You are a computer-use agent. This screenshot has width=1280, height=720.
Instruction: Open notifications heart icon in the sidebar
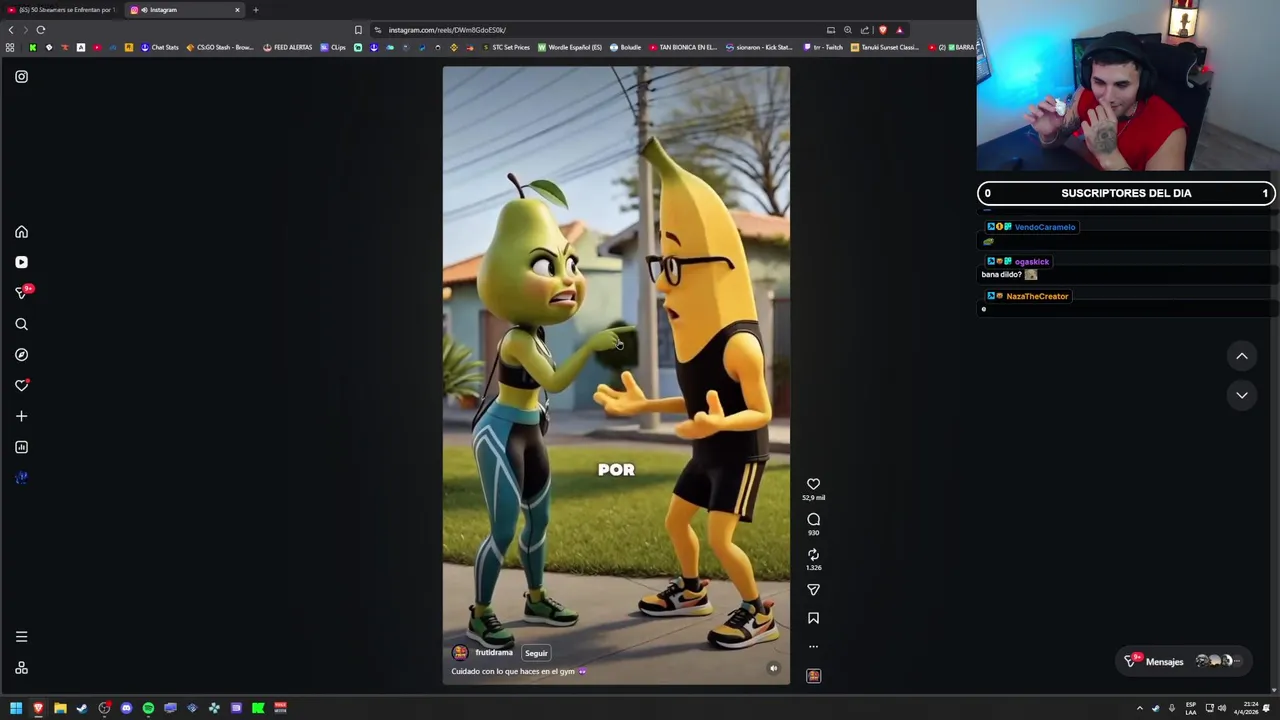click(21, 385)
